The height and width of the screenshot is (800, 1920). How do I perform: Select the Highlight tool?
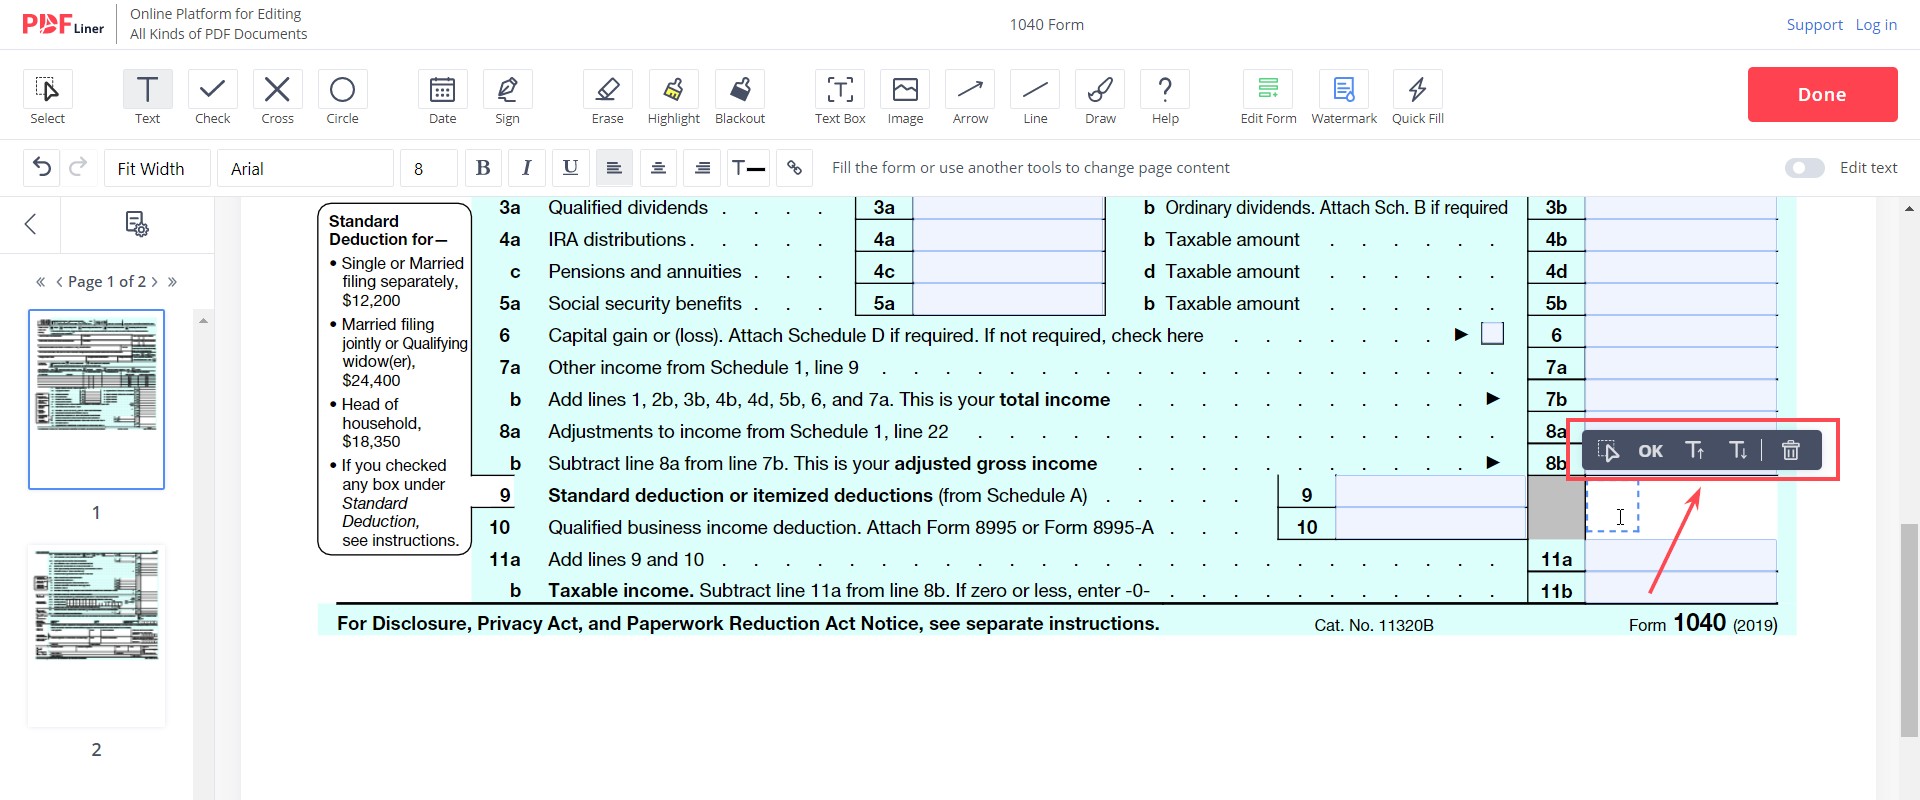tap(673, 97)
